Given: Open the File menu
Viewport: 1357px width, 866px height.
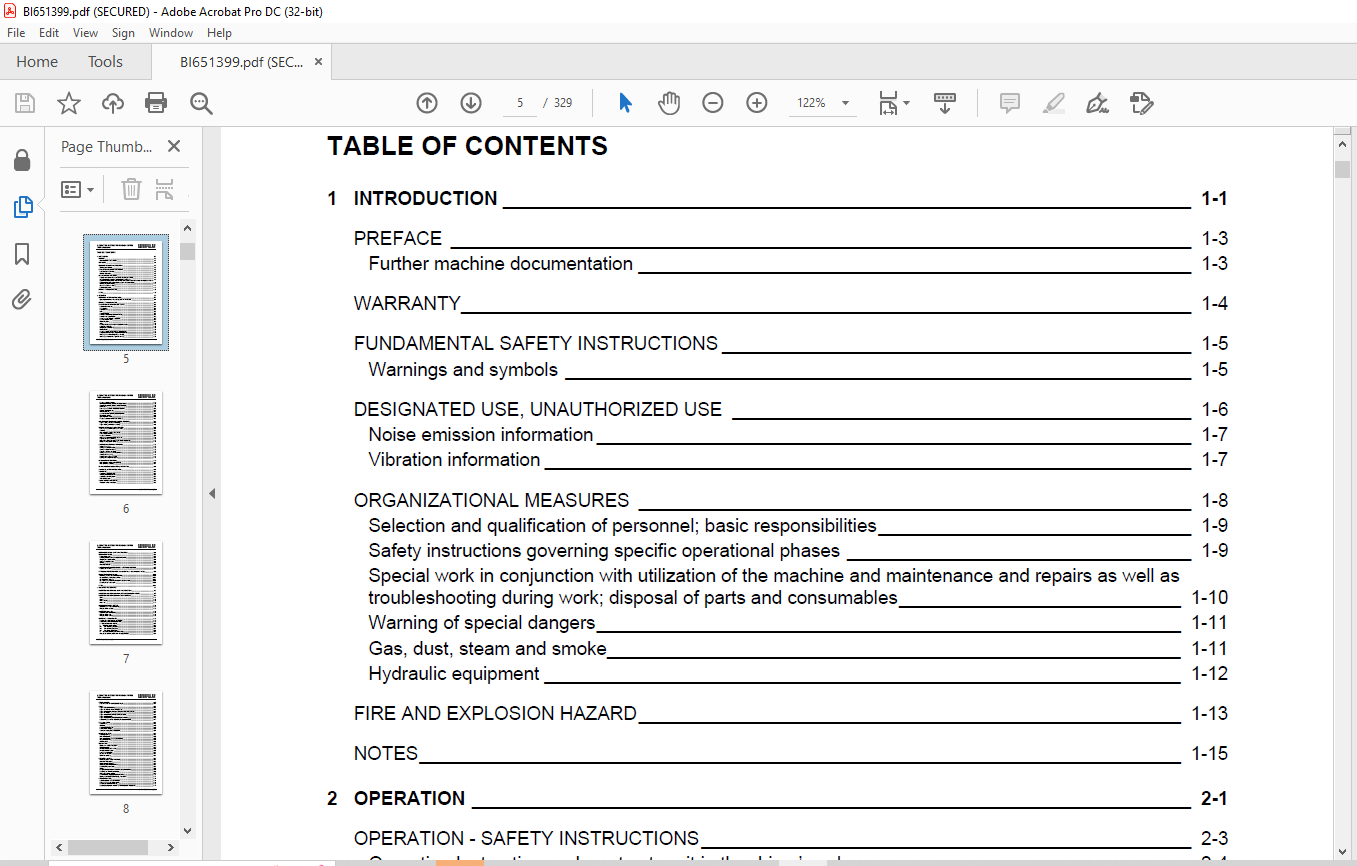Looking at the screenshot, I should 16,33.
